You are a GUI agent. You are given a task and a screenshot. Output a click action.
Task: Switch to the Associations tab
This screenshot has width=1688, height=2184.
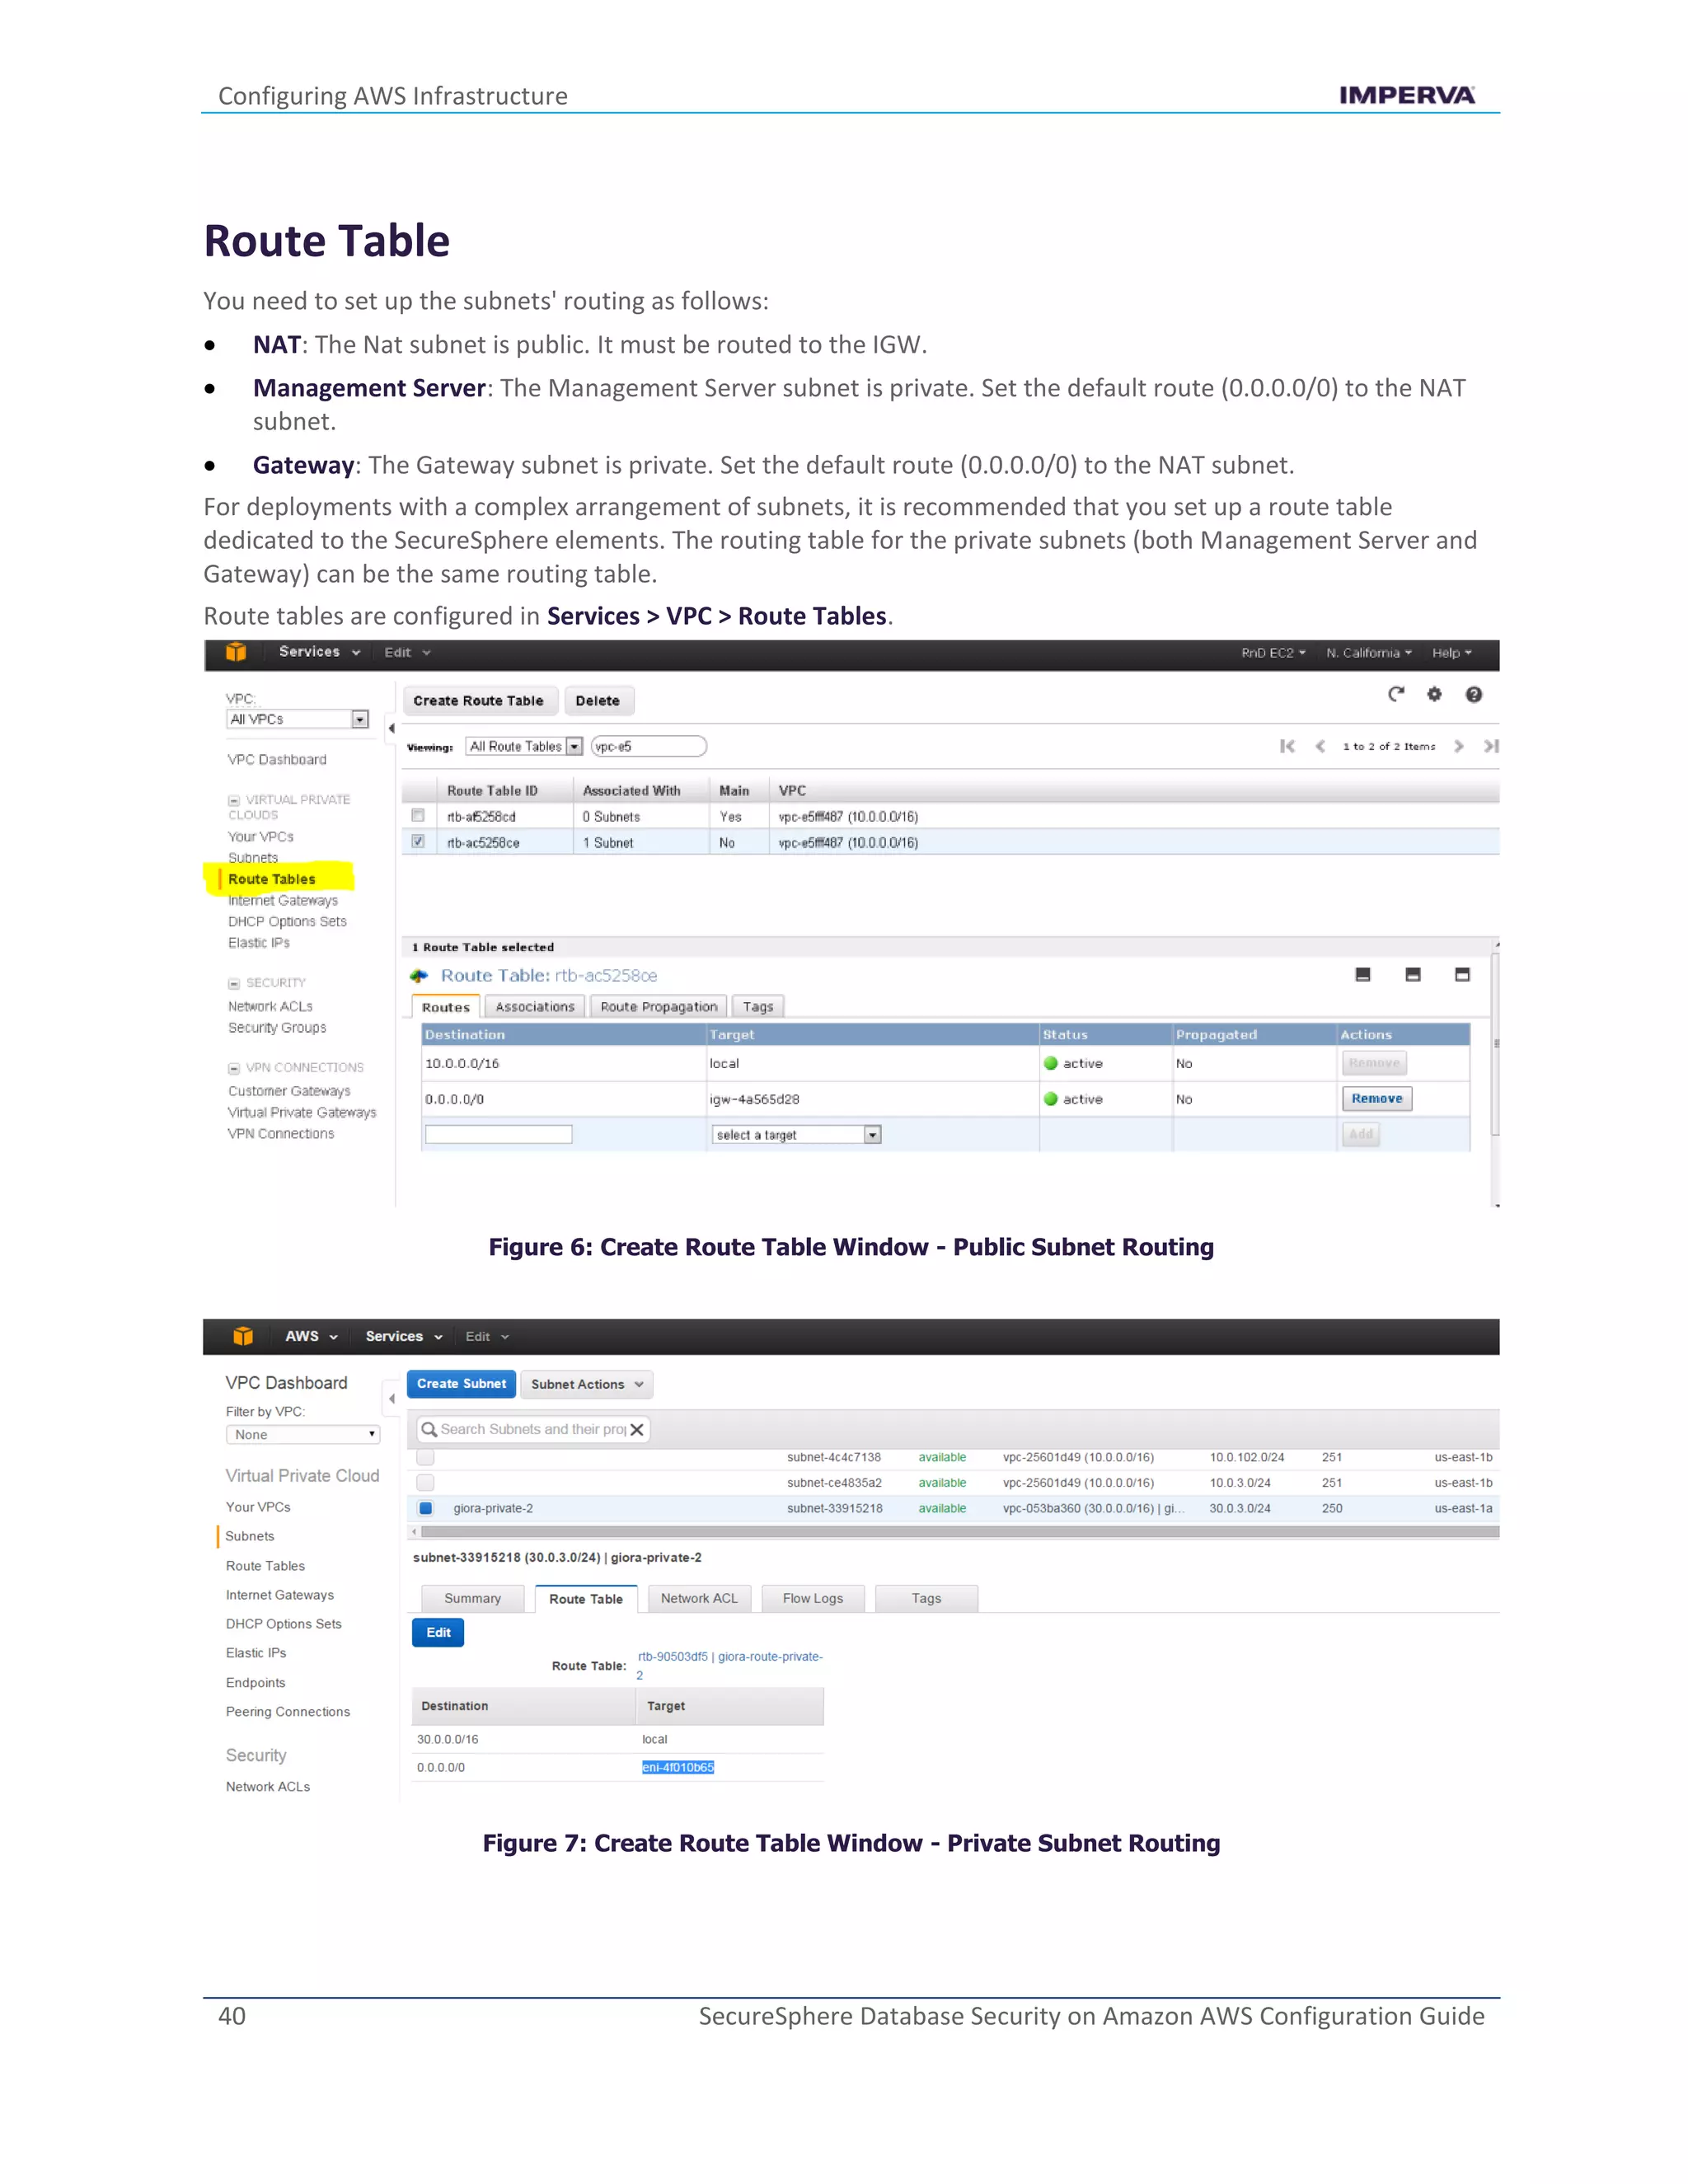tap(535, 1007)
